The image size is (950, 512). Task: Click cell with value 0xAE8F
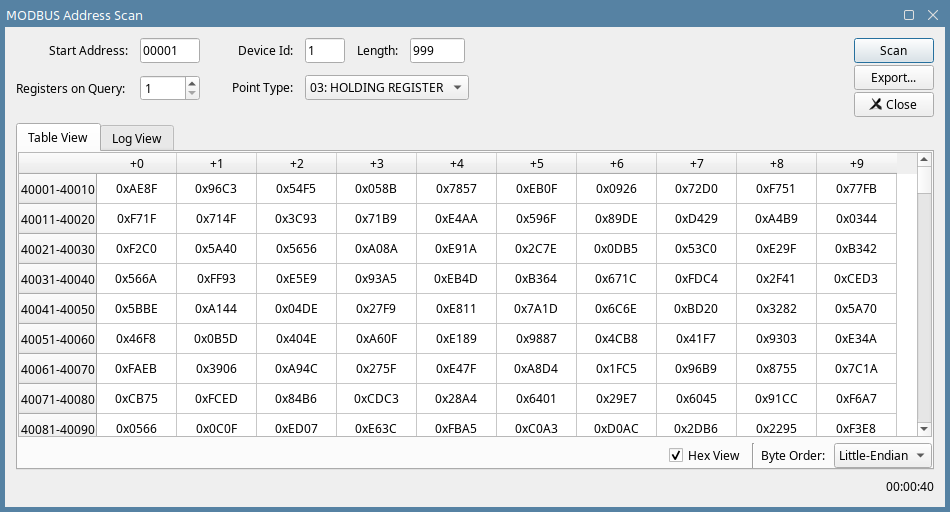point(137,188)
